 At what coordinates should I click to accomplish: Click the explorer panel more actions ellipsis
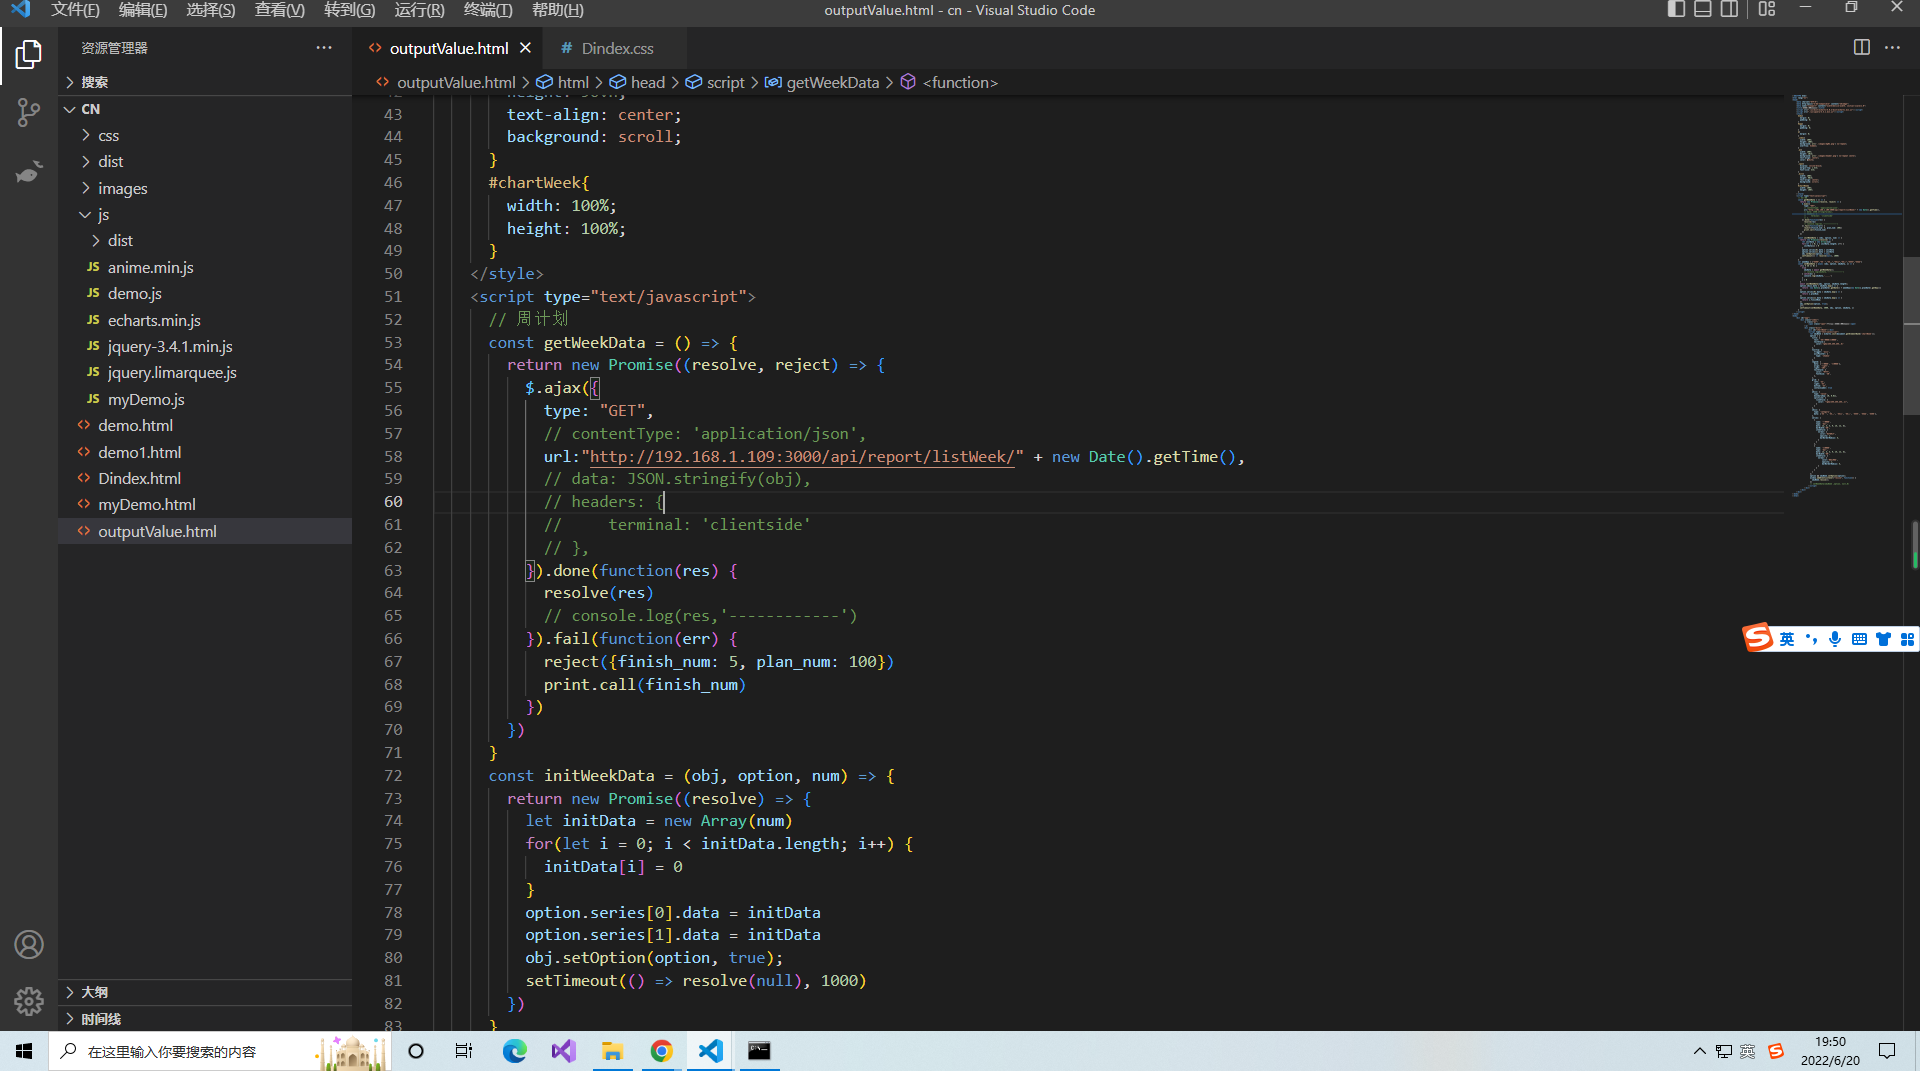pos(324,48)
